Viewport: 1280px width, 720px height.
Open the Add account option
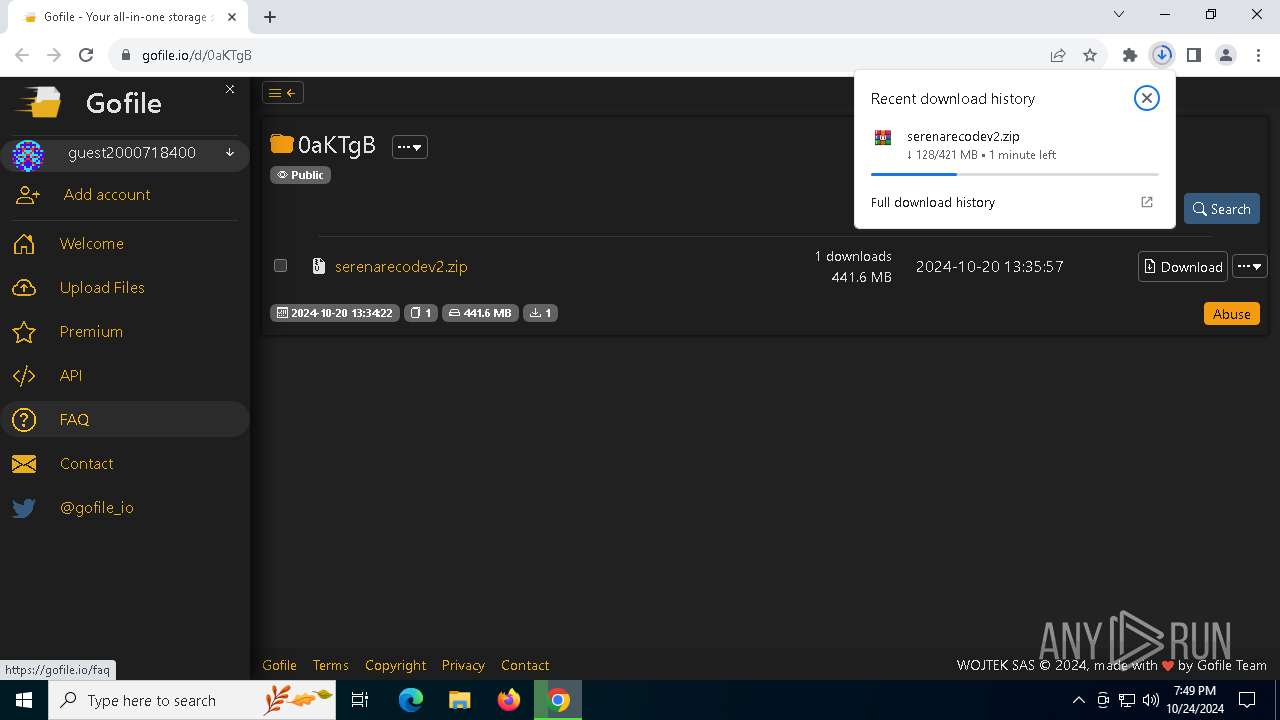click(x=107, y=195)
